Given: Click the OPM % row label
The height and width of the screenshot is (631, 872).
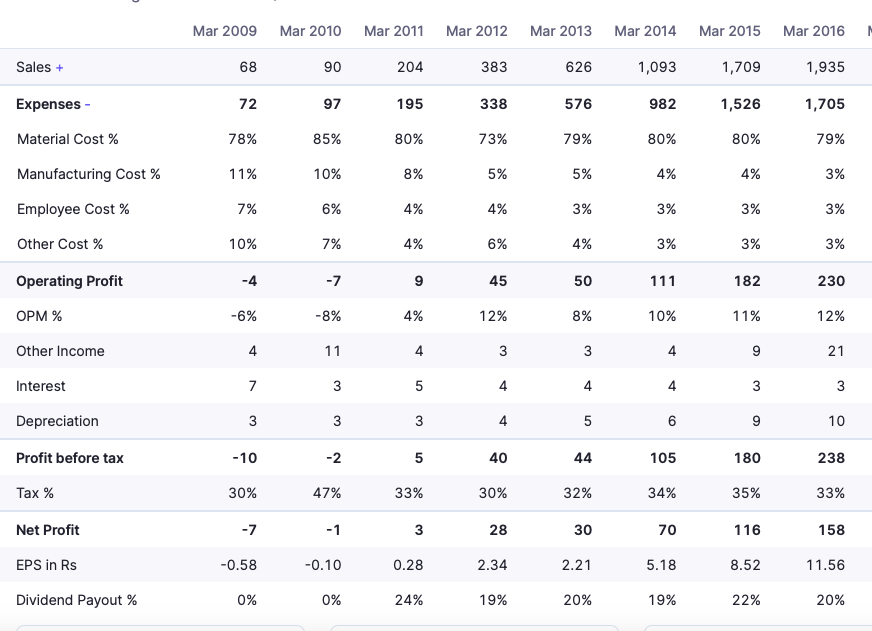Looking at the screenshot, I should [x=39, y=316].
